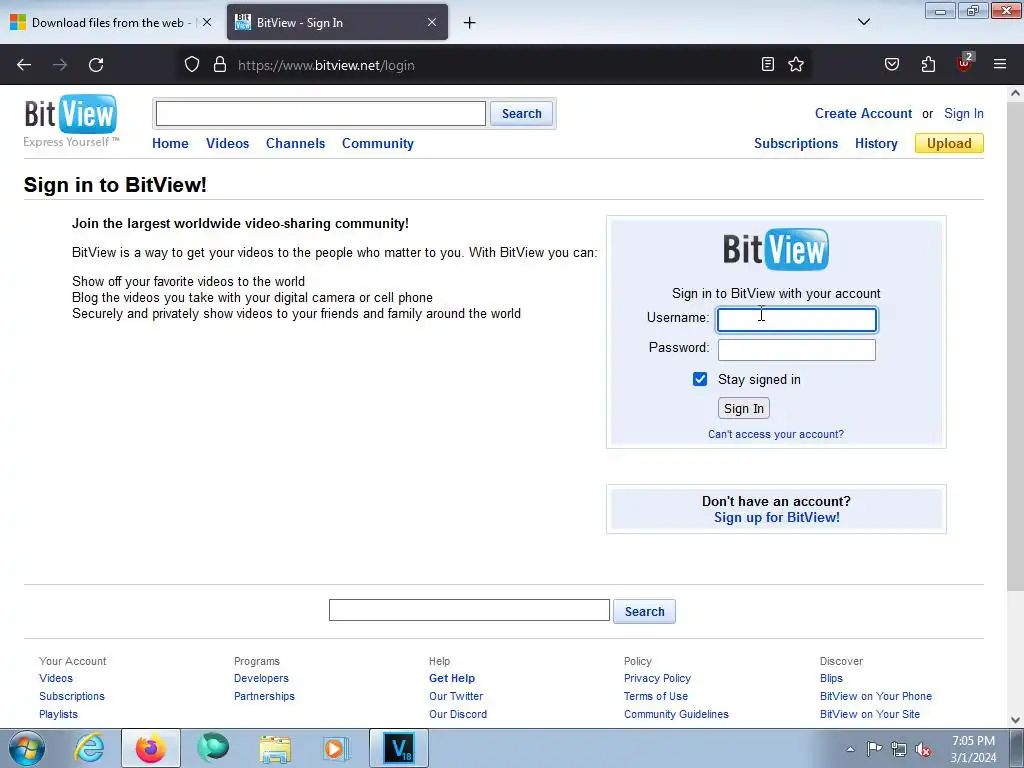Screen dimensions: 1024x768
Task: Uncheck the Stay signed in checkbox
Action: (699, 379)
